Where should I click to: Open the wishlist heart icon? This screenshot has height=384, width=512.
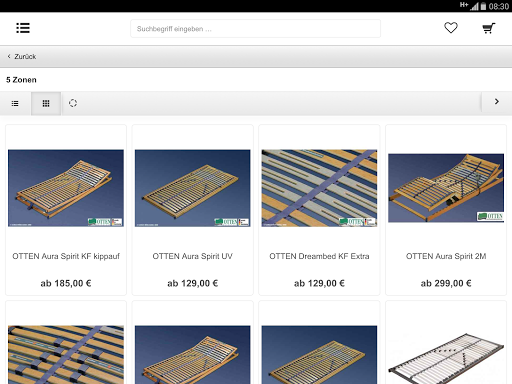click(x=451, y=28)
